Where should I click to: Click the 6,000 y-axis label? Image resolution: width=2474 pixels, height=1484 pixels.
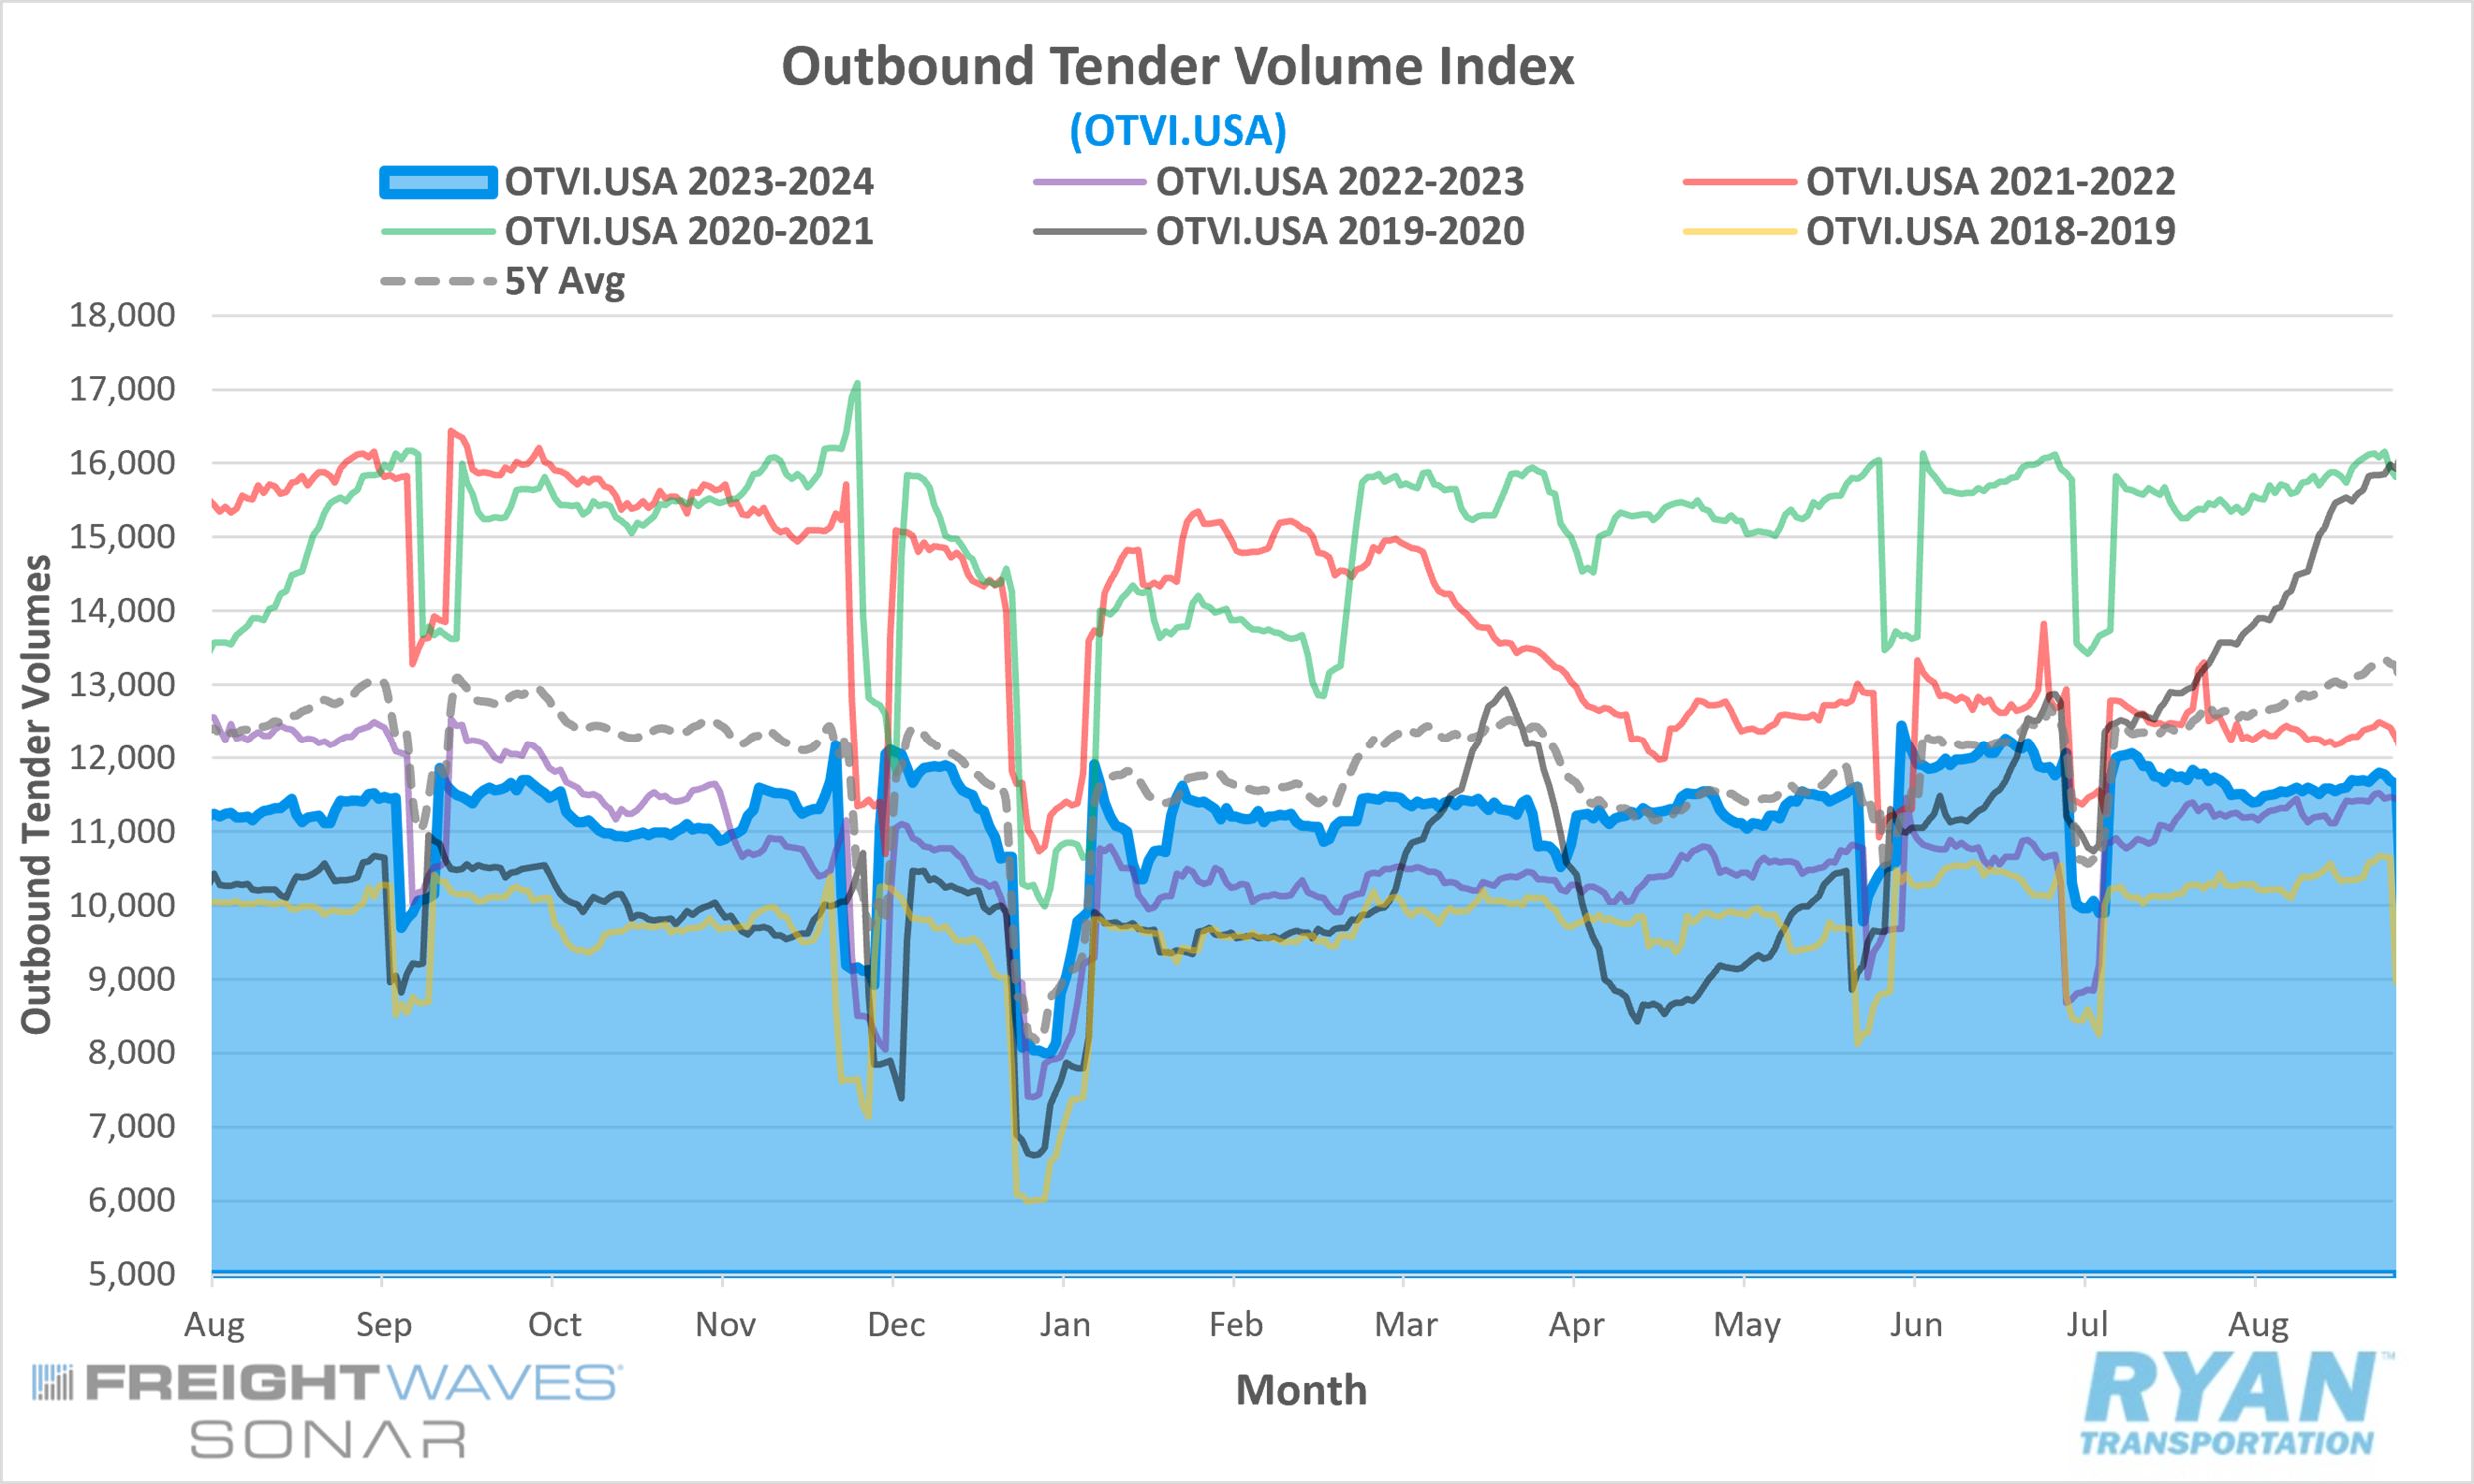(132, 1201)
